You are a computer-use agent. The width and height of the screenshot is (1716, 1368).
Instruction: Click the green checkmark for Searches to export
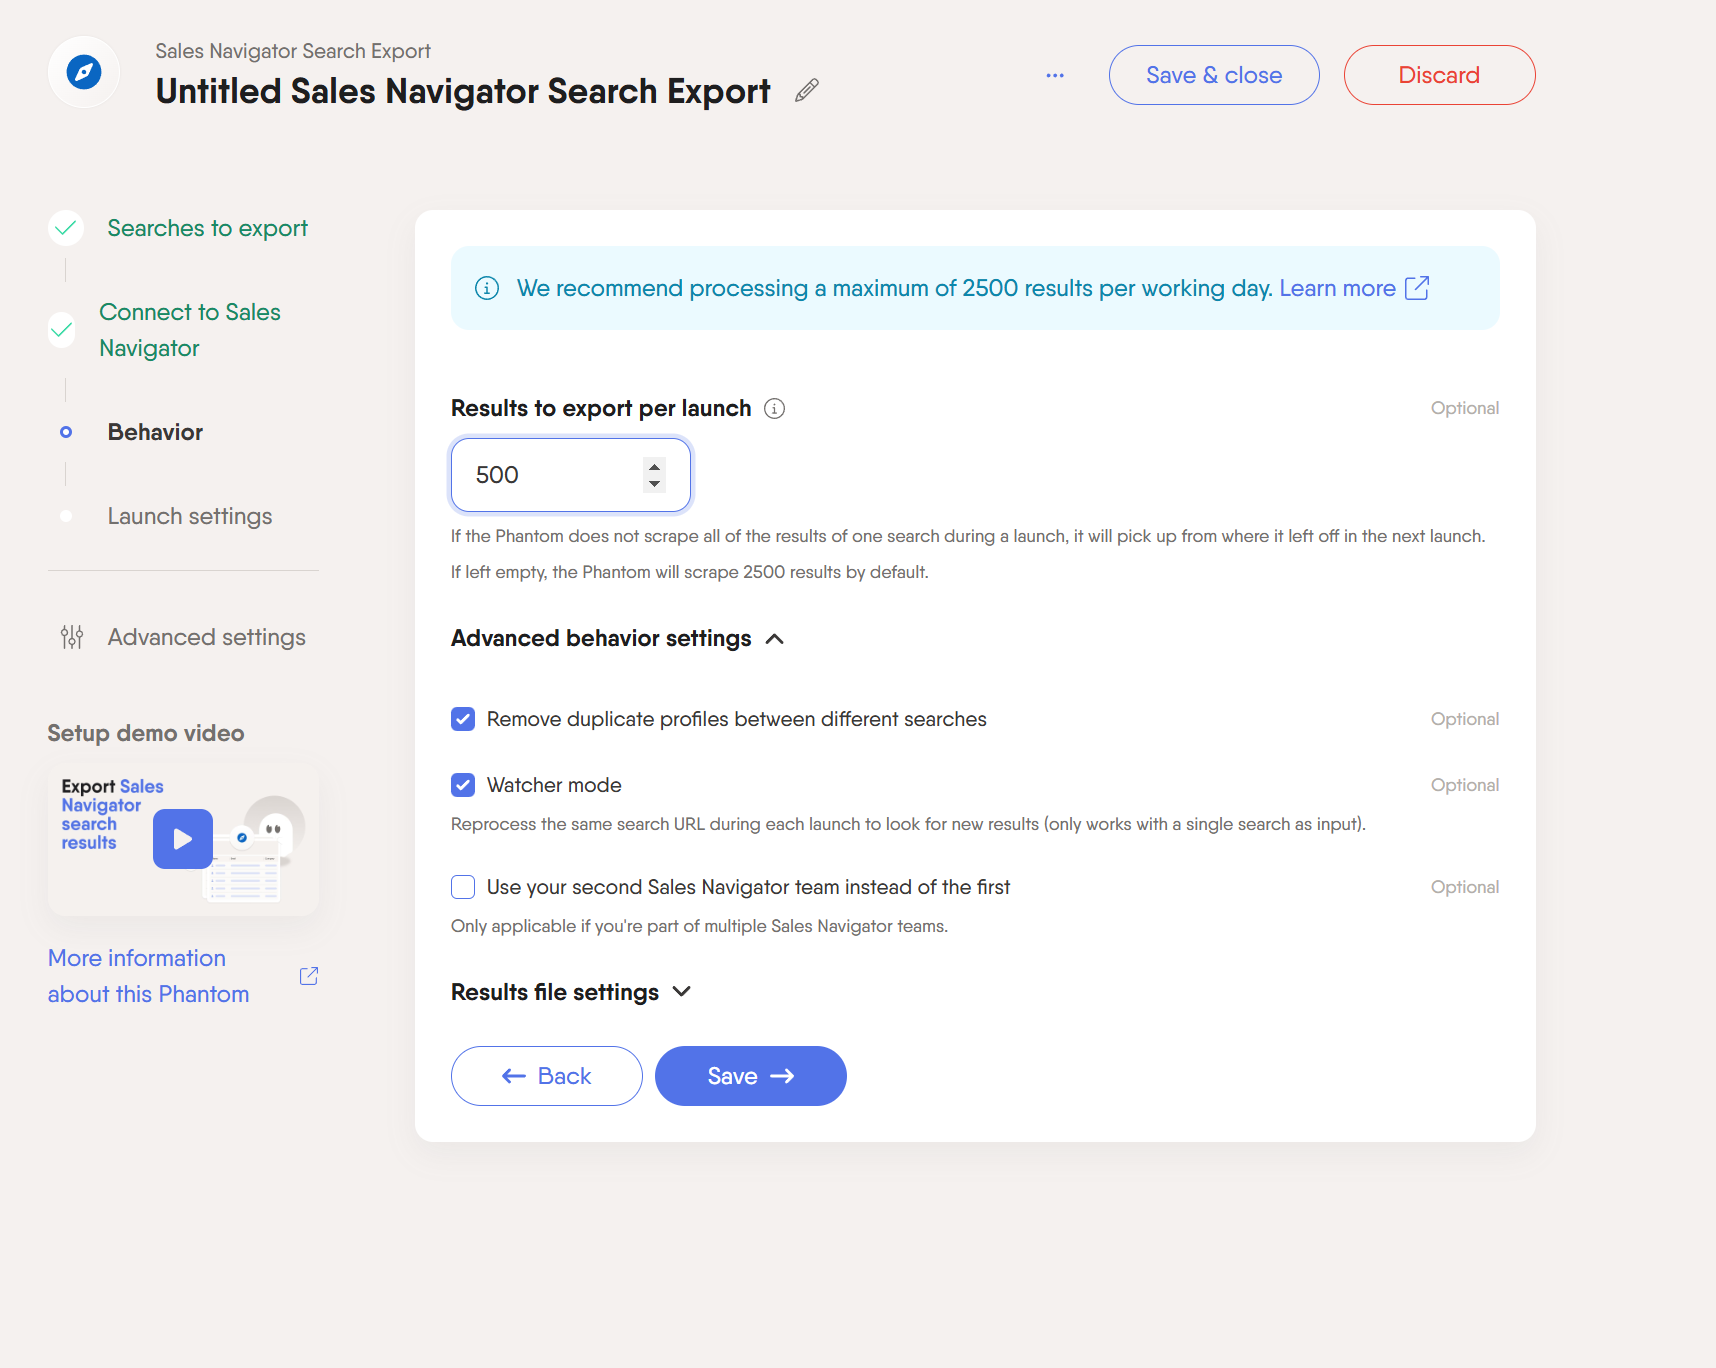click(66, 228)
